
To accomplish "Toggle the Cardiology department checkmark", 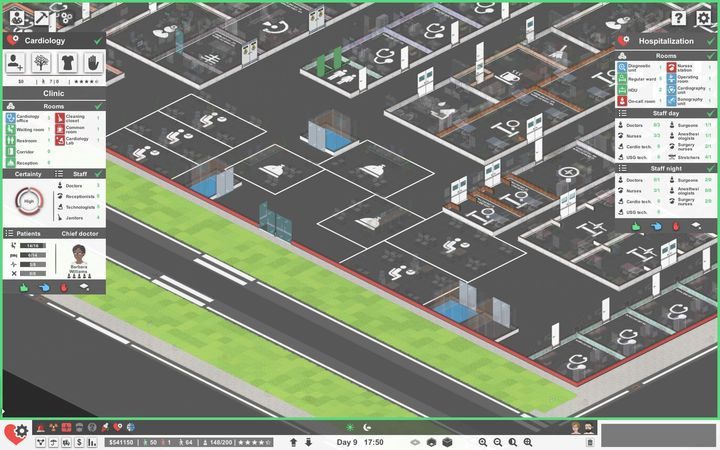I will click(x=98, y=41).
